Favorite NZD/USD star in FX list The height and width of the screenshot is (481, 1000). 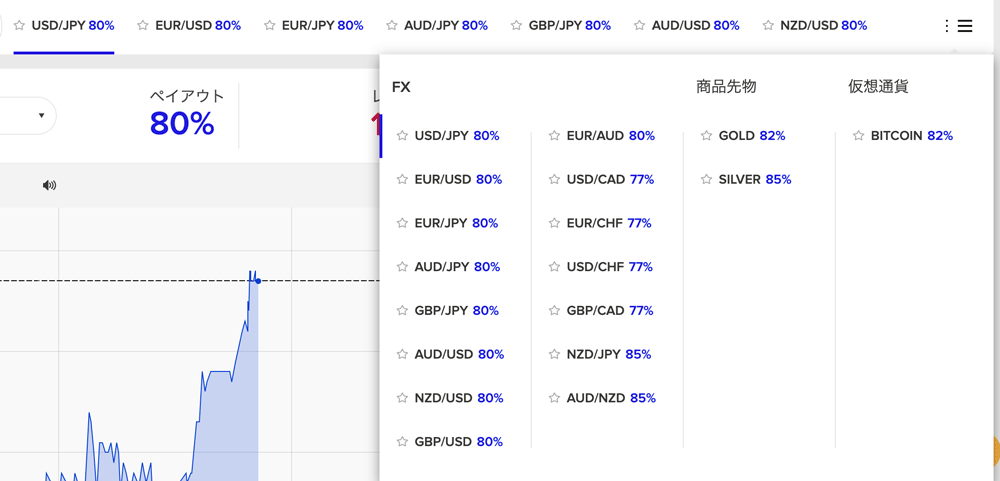click(402, 398)
